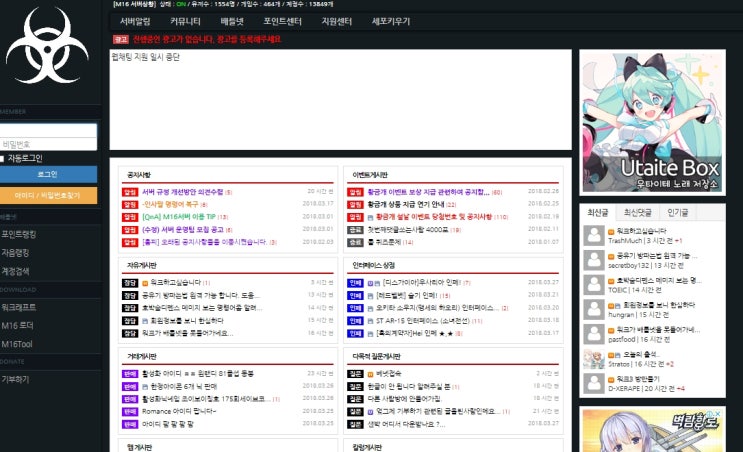Click the Utaite Box banner image
The height and width of the screenshot is (452, 743).
click(652, 123)
